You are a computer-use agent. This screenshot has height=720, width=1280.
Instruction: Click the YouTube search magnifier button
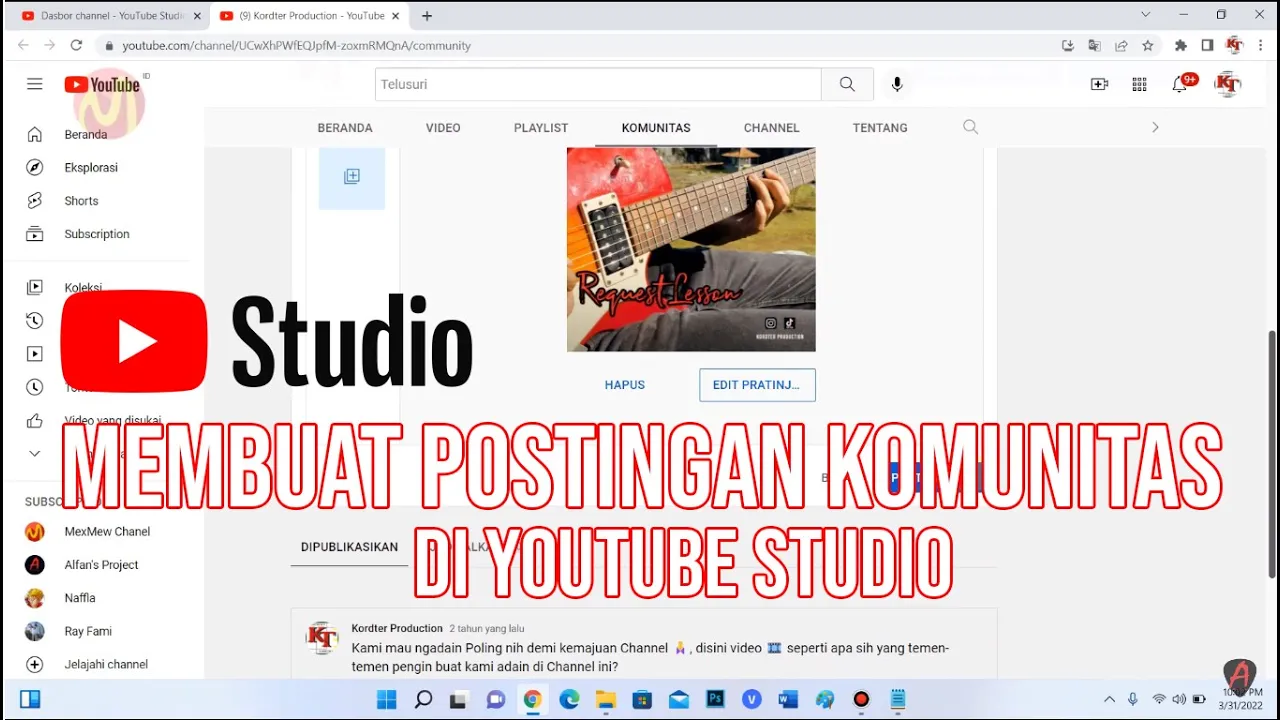[x=847, y=84]
